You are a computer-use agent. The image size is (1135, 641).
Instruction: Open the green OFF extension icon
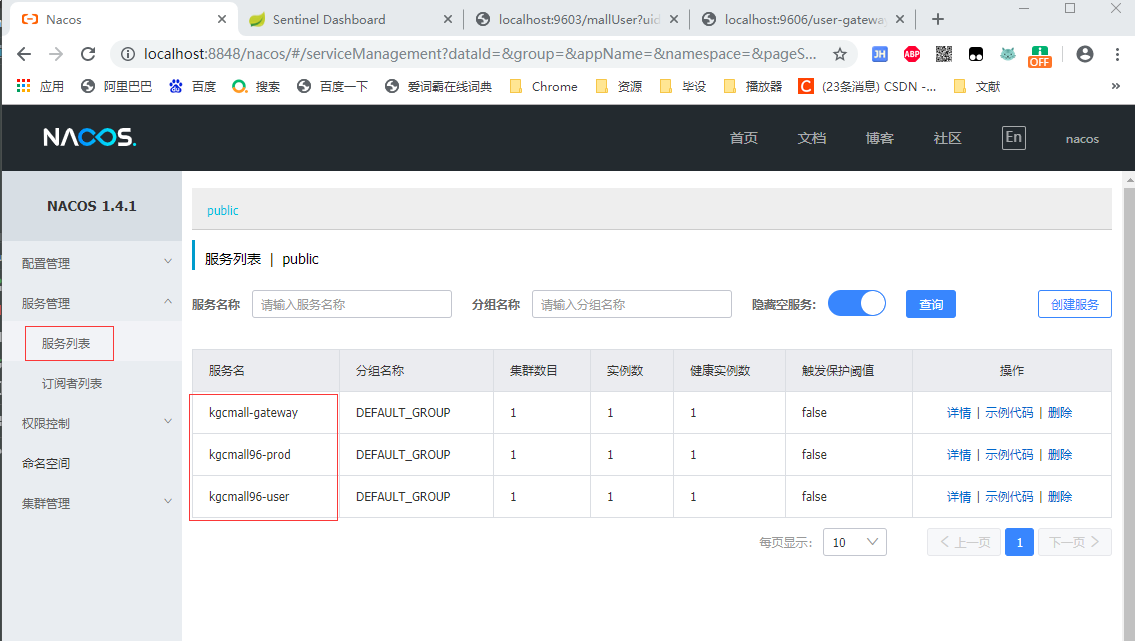click(1040, 56)
